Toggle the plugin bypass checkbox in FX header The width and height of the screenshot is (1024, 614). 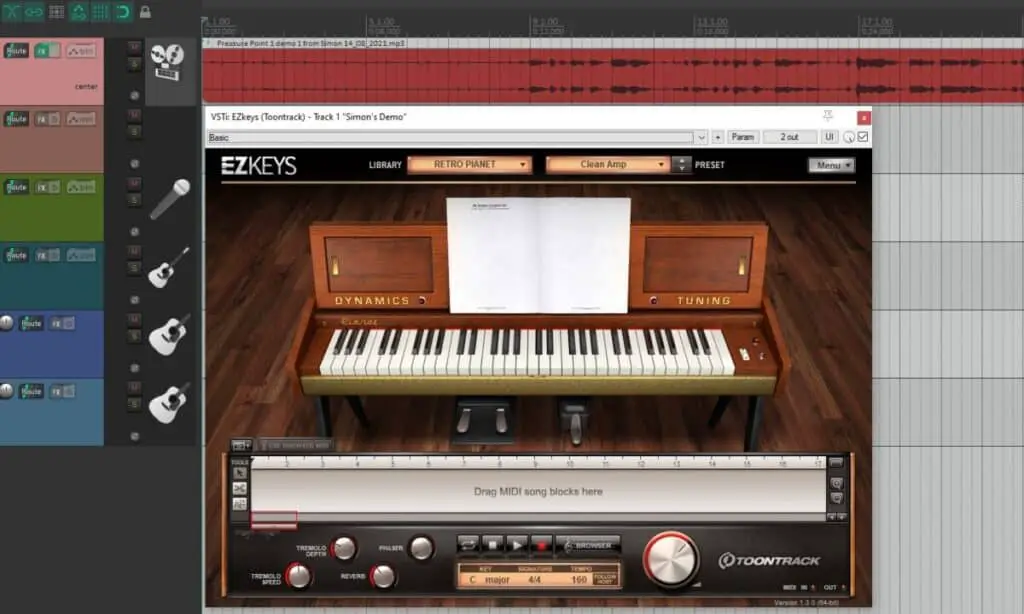point(863,137)
